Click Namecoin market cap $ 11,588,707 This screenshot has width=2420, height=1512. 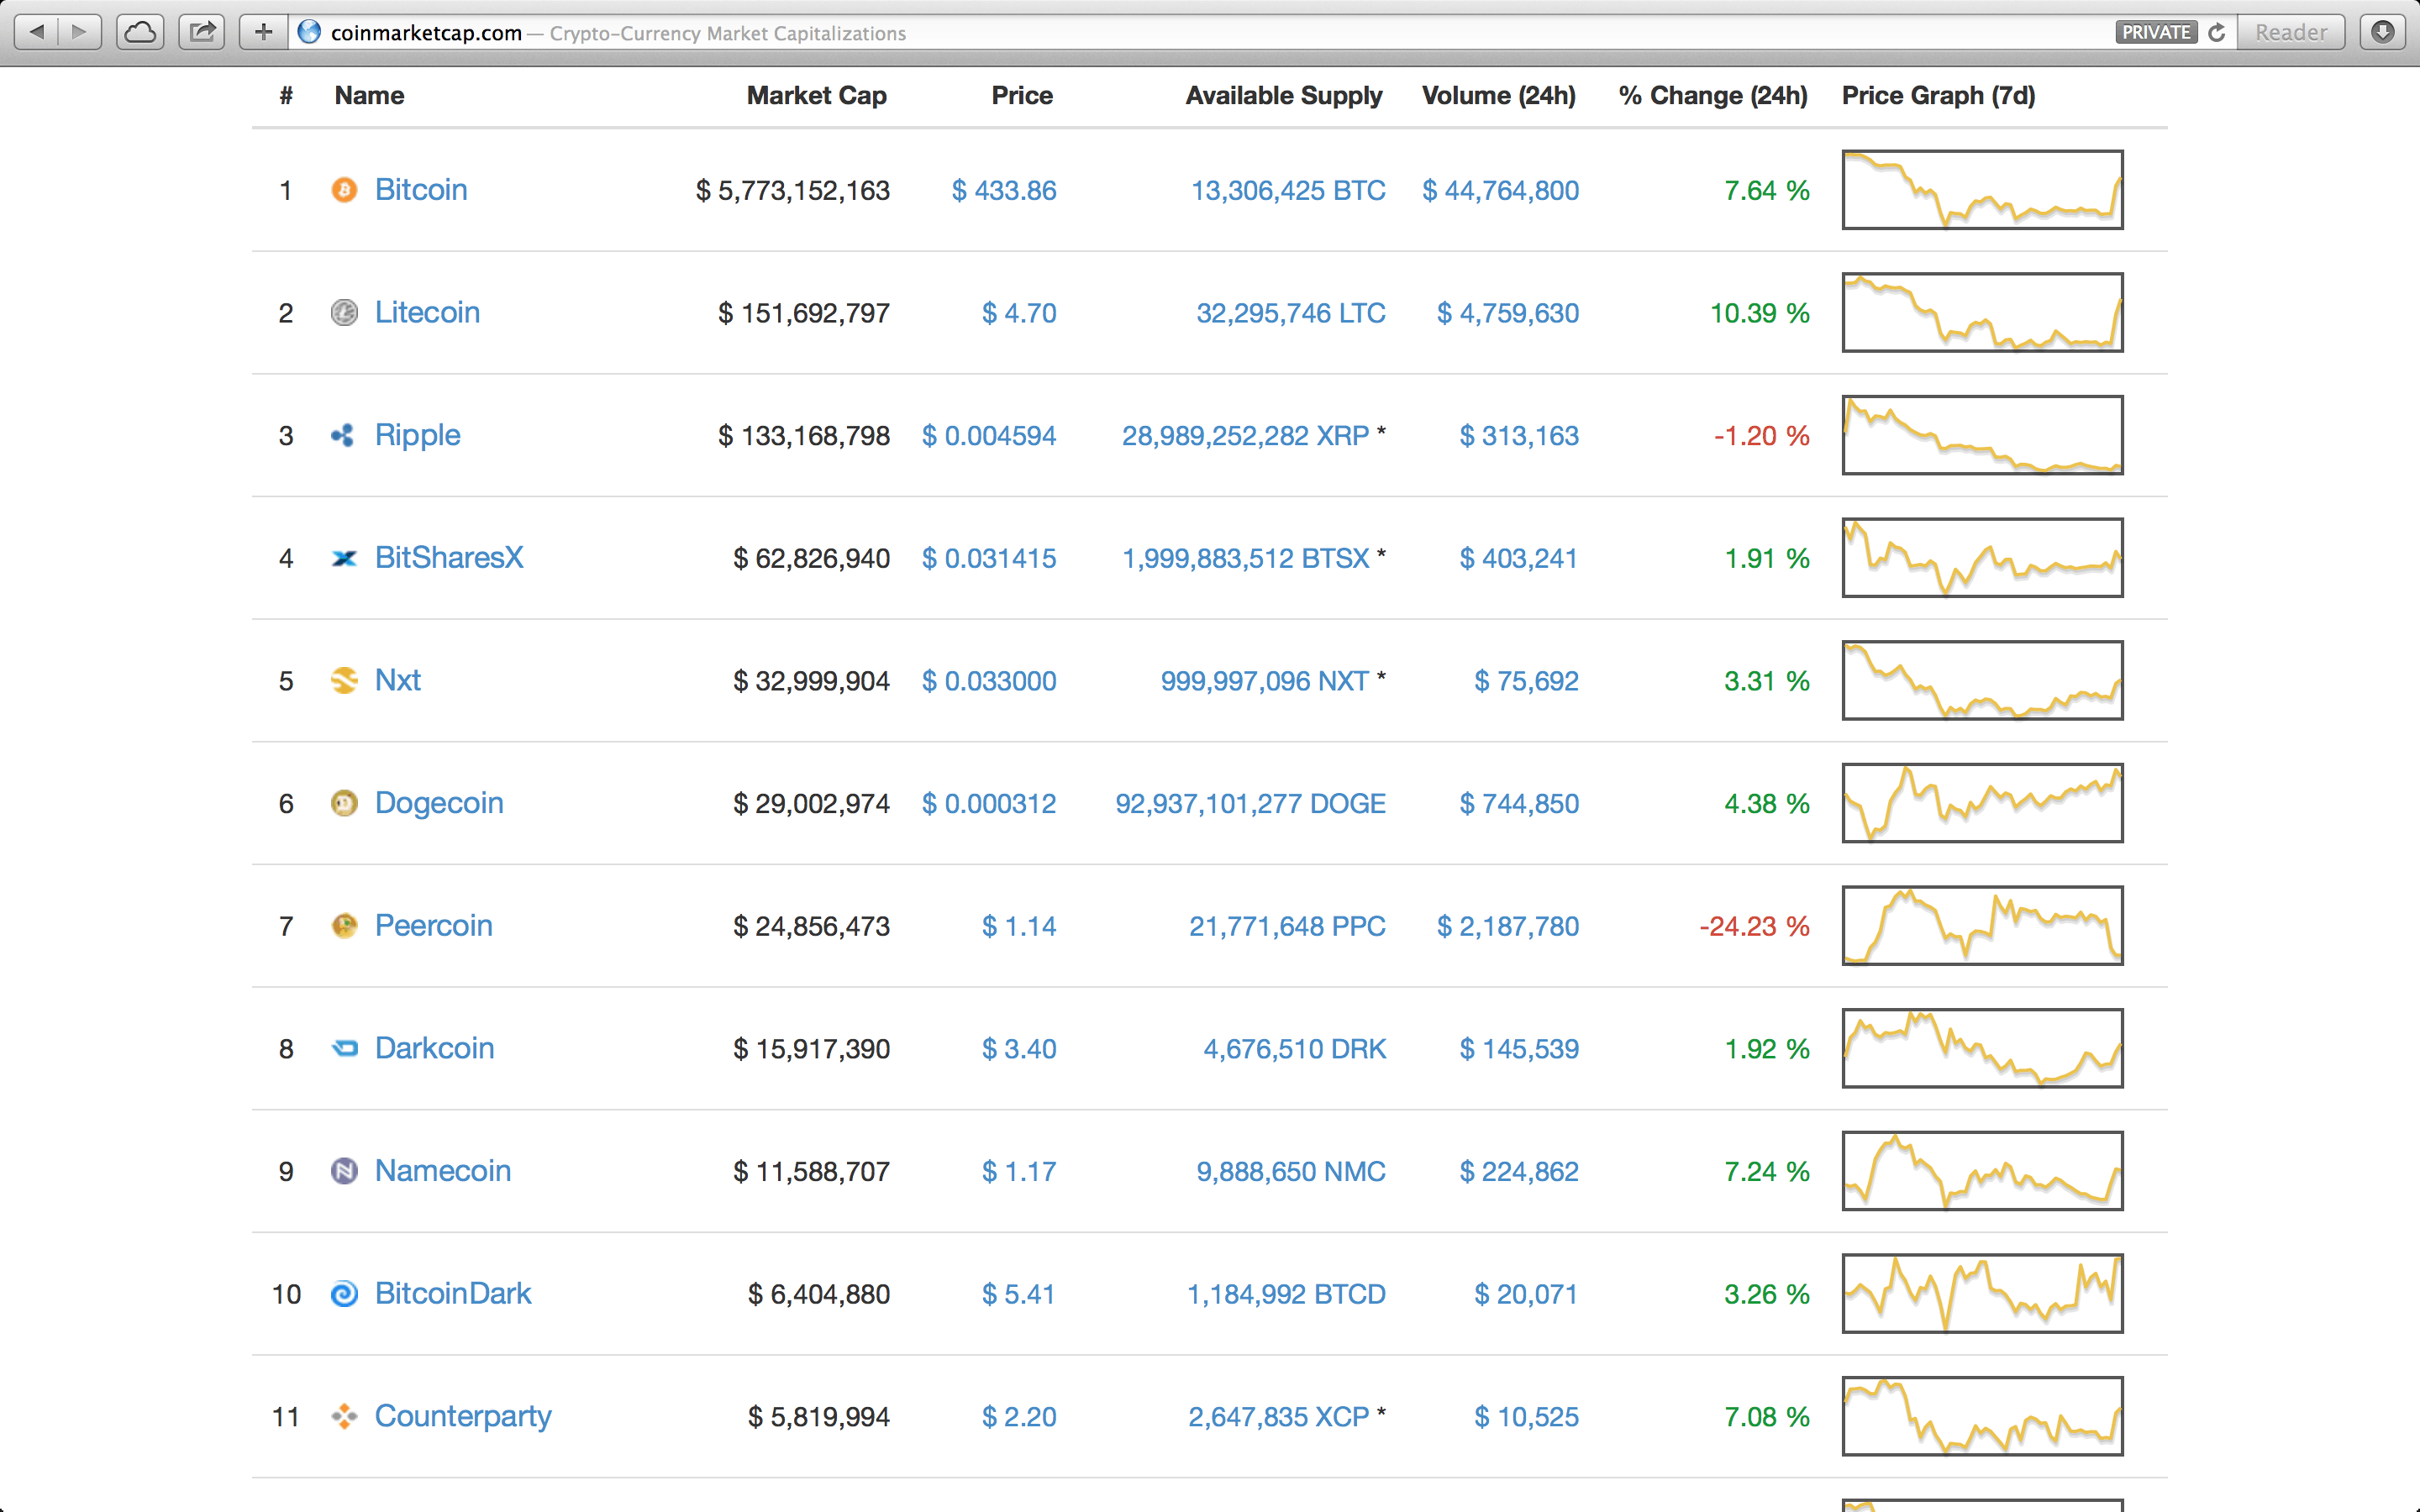point(811,1171)
